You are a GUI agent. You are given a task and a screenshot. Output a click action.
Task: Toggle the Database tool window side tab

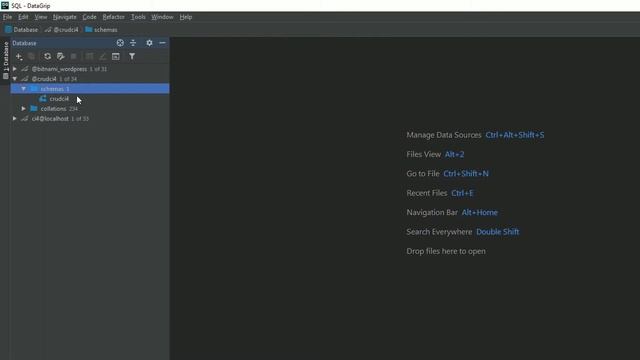5,60
